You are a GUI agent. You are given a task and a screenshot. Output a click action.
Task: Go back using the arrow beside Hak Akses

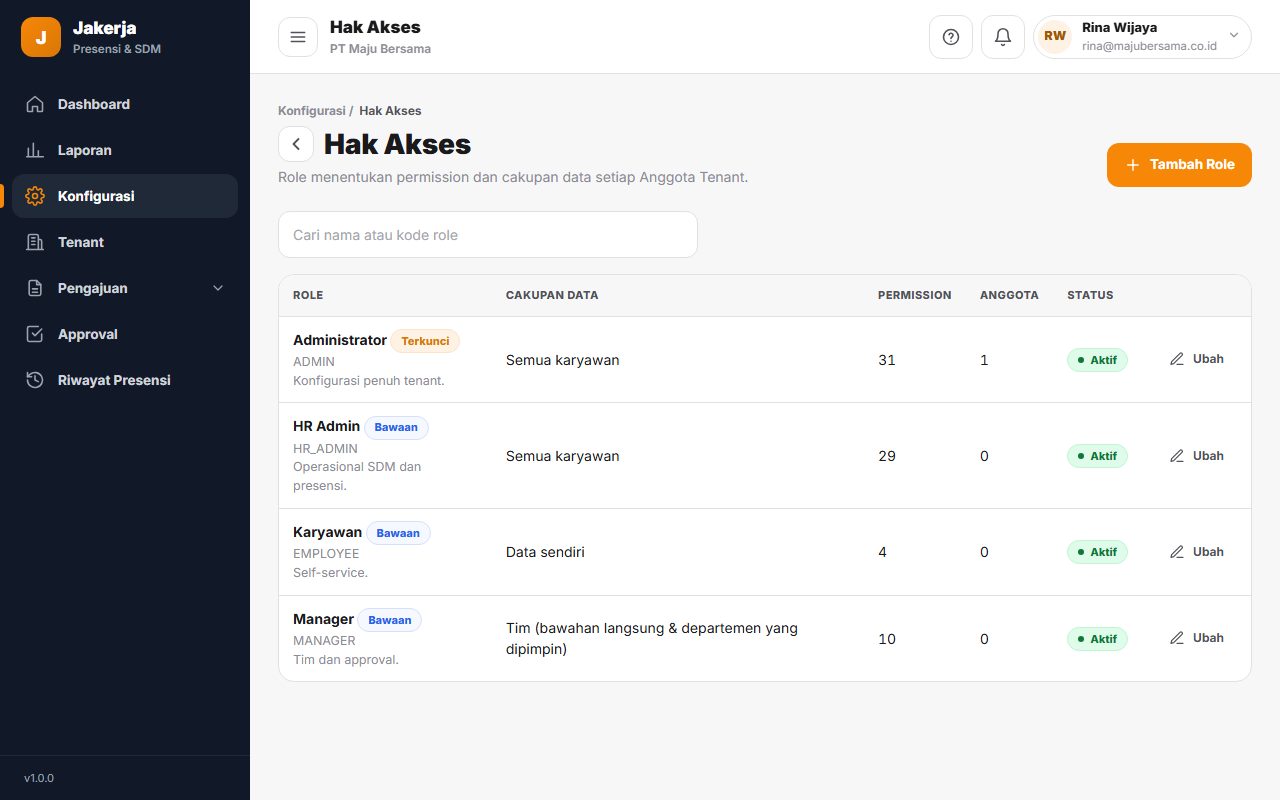click(x=296, y=144)
